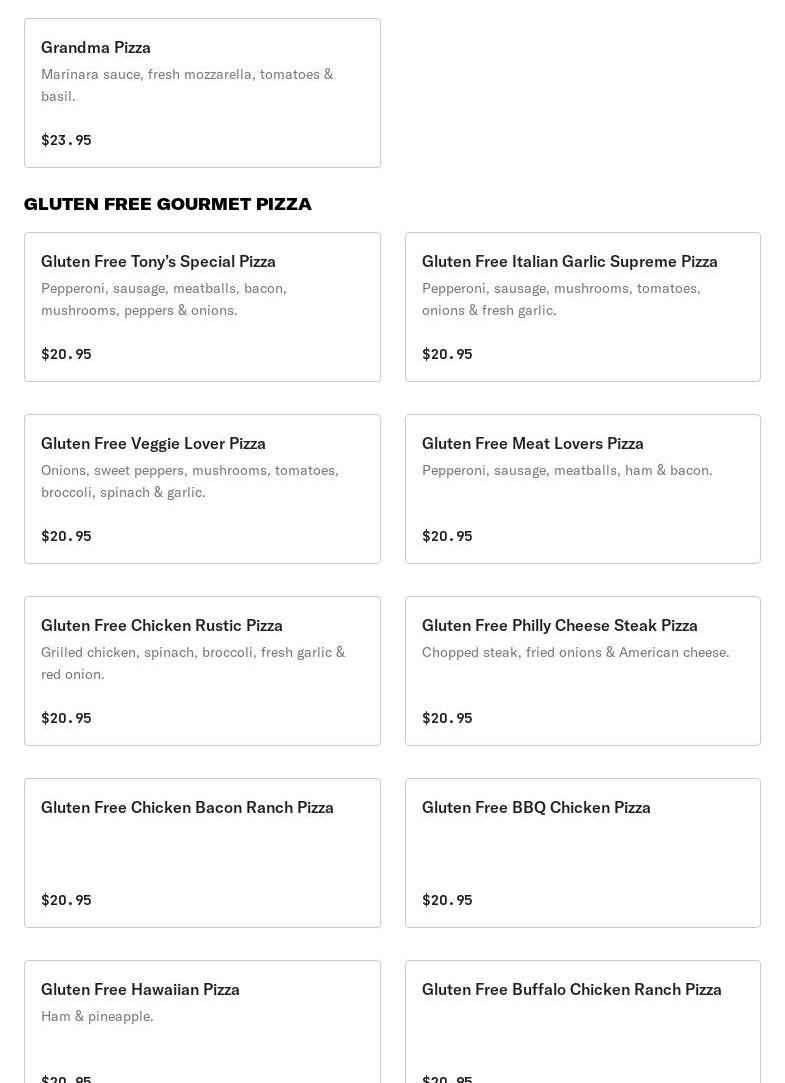Click the Ham & pineapple description
The width and height of the screenshot is (785, 1083).
click(x=97, y=1016)
